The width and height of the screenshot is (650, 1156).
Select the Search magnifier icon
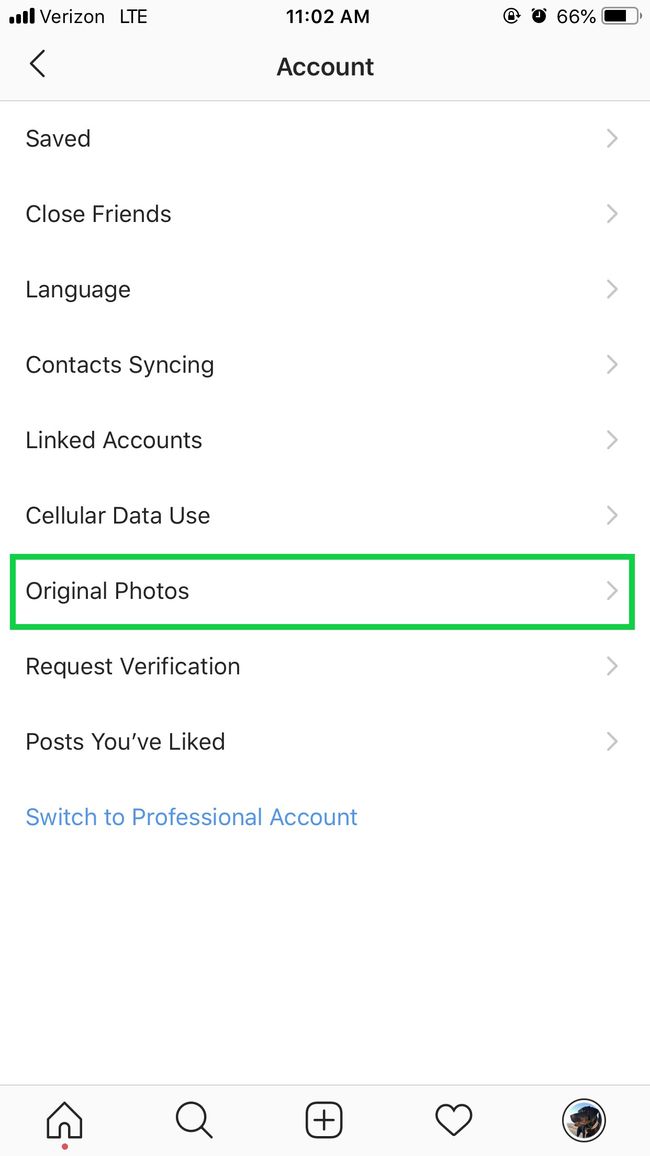tap(194, 1120)
